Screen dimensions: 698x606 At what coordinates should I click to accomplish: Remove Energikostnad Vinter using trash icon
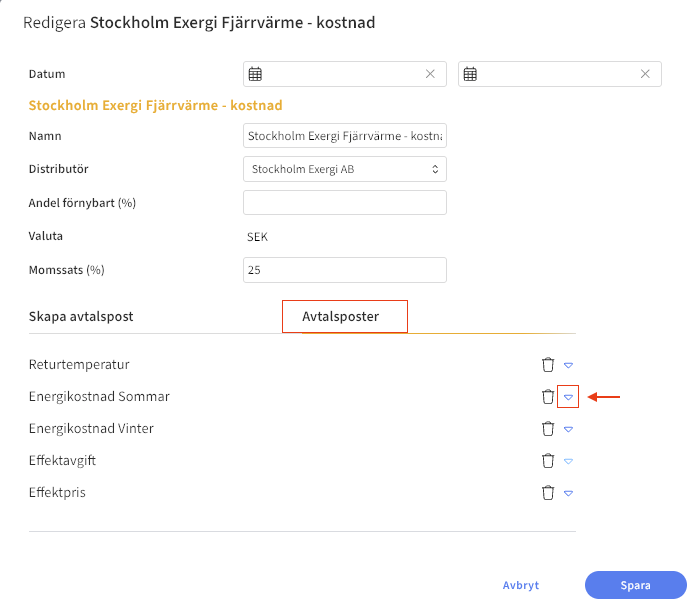click(548, 429)
